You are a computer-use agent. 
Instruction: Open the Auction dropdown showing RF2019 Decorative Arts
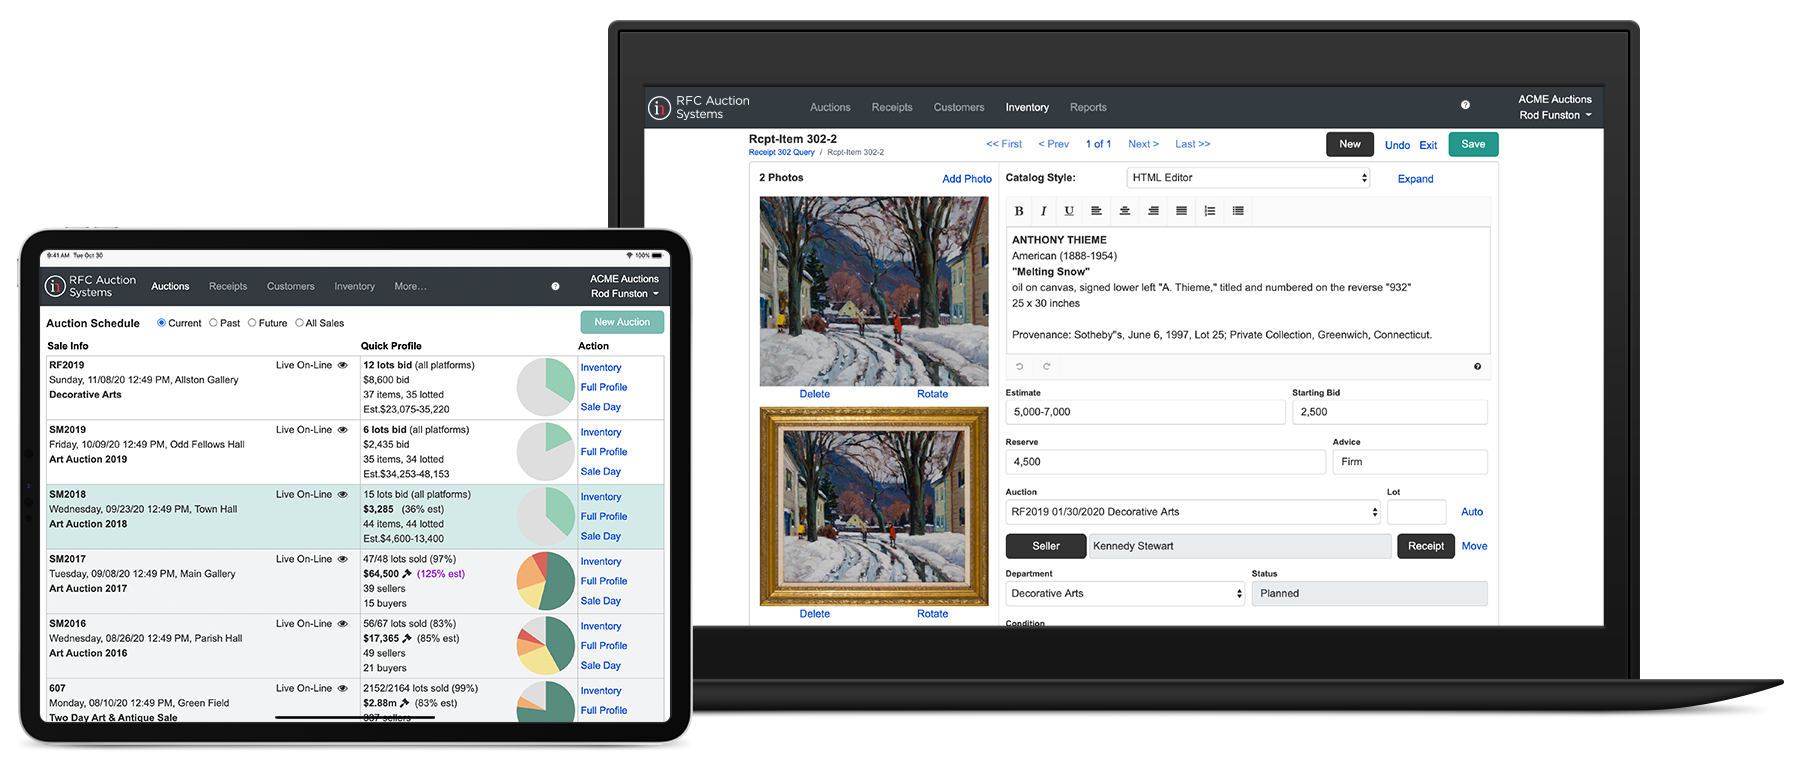tap(1193, 512)
